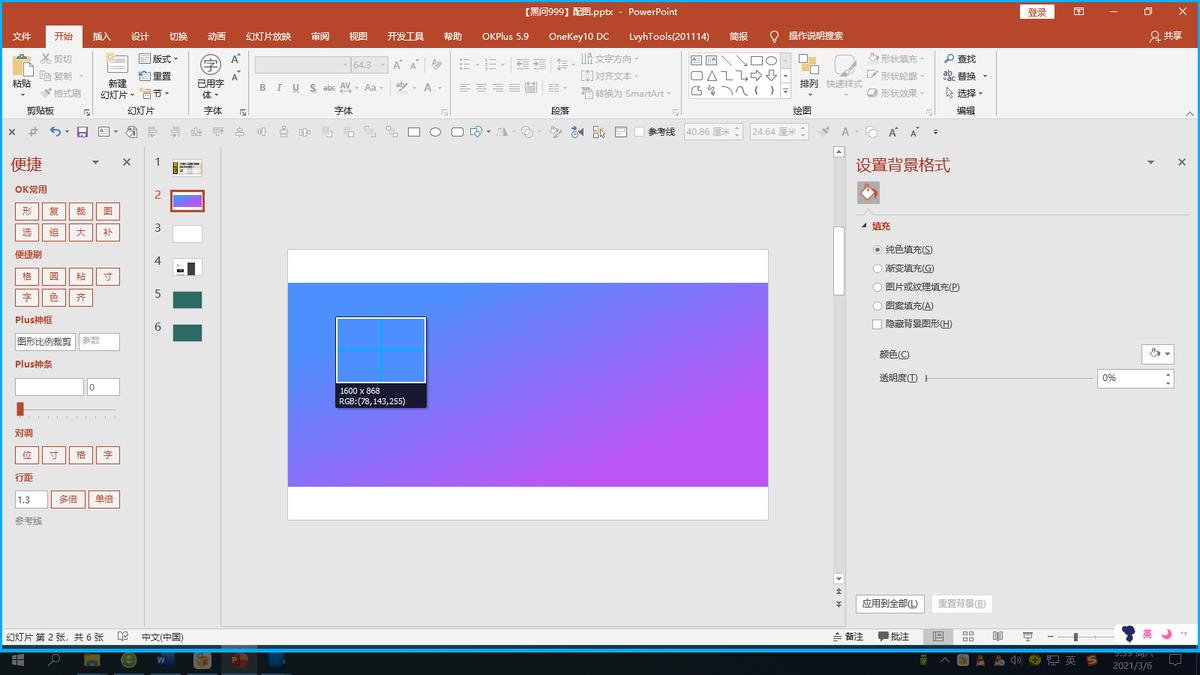Screen dimensions: 1200x675
Task: Click the Fill paint bucket icon in panel
Action: (868, 193)
